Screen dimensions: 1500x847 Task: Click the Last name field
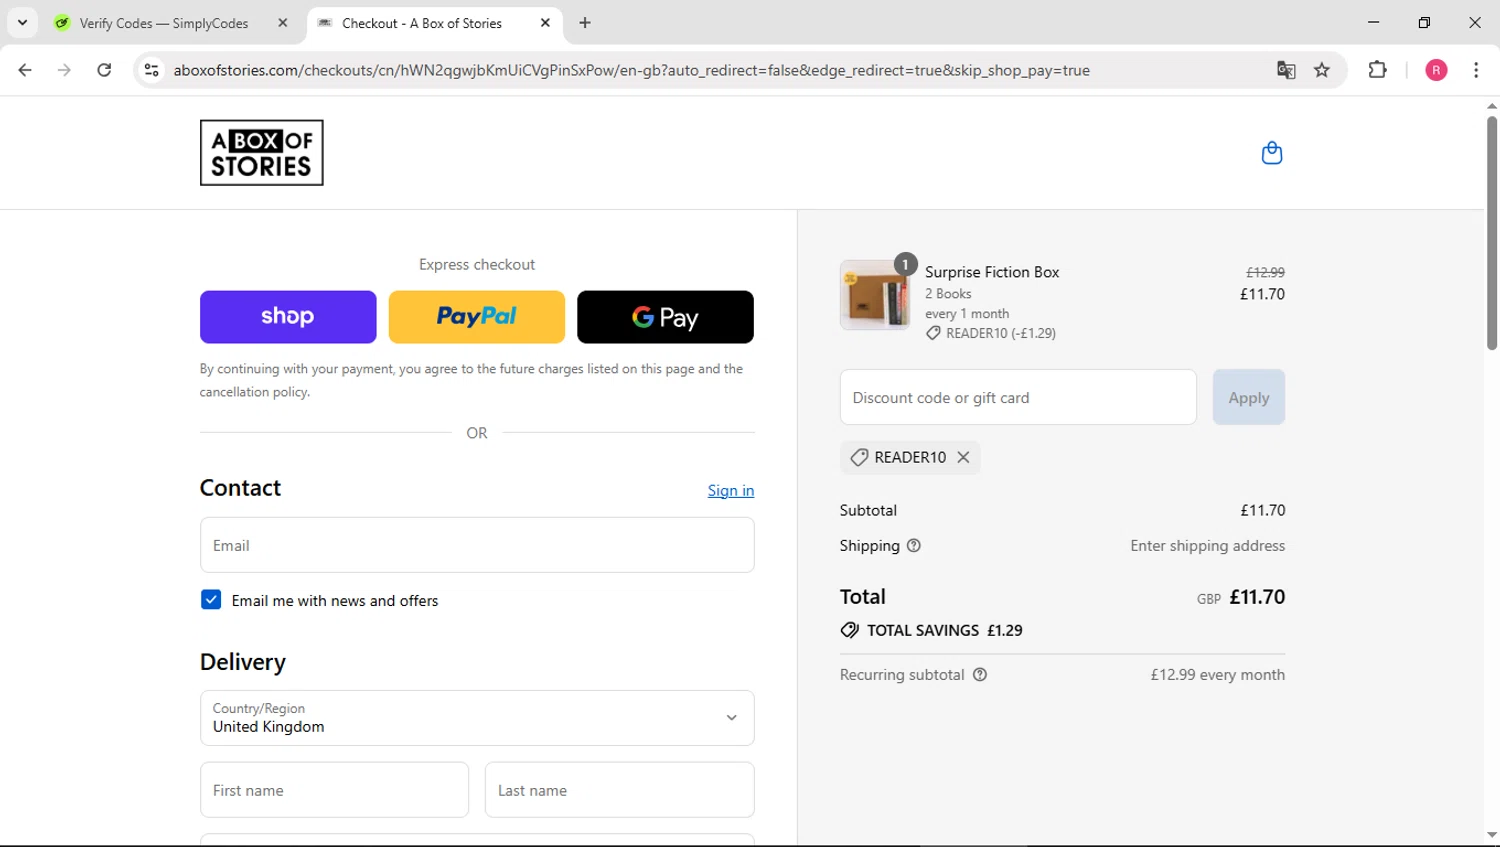click(x=620, y=790)
